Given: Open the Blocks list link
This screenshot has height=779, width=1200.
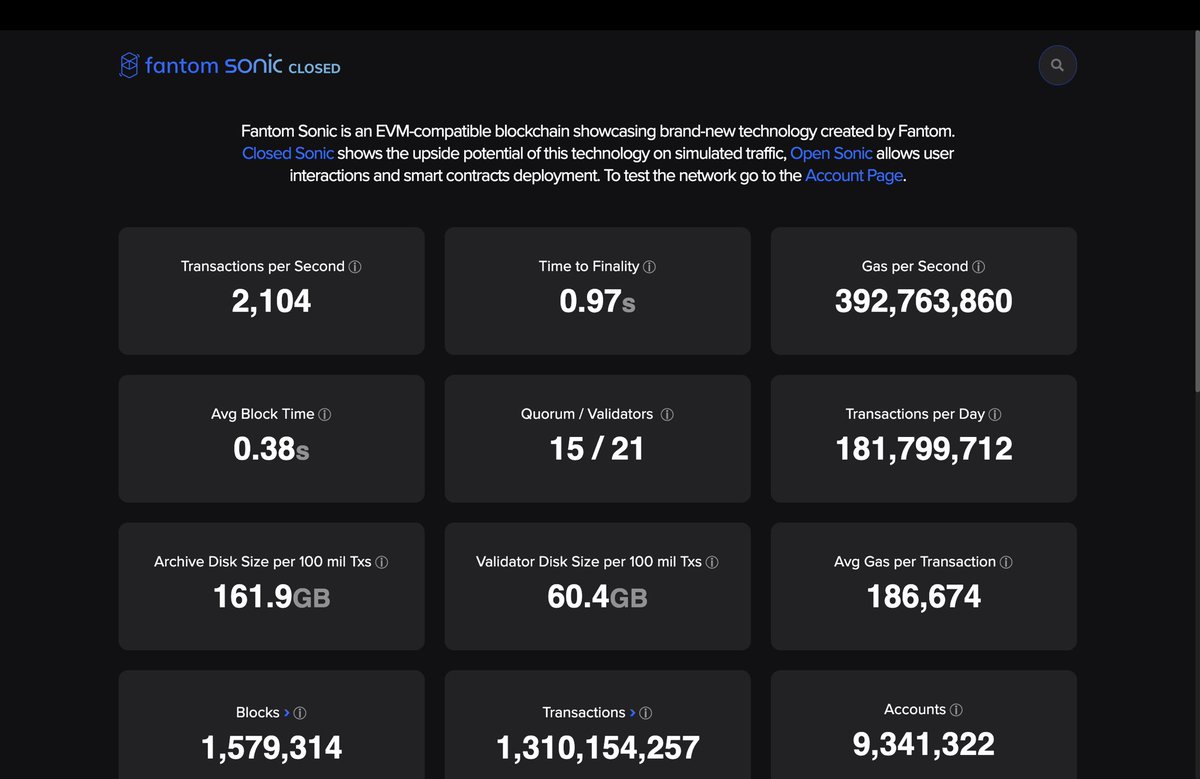Looking at the screenshot, I should (258, 713).
